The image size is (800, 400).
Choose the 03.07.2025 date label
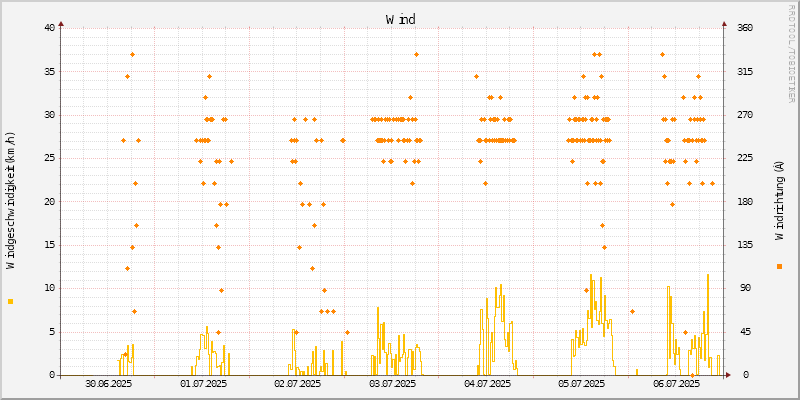(392, 384)
